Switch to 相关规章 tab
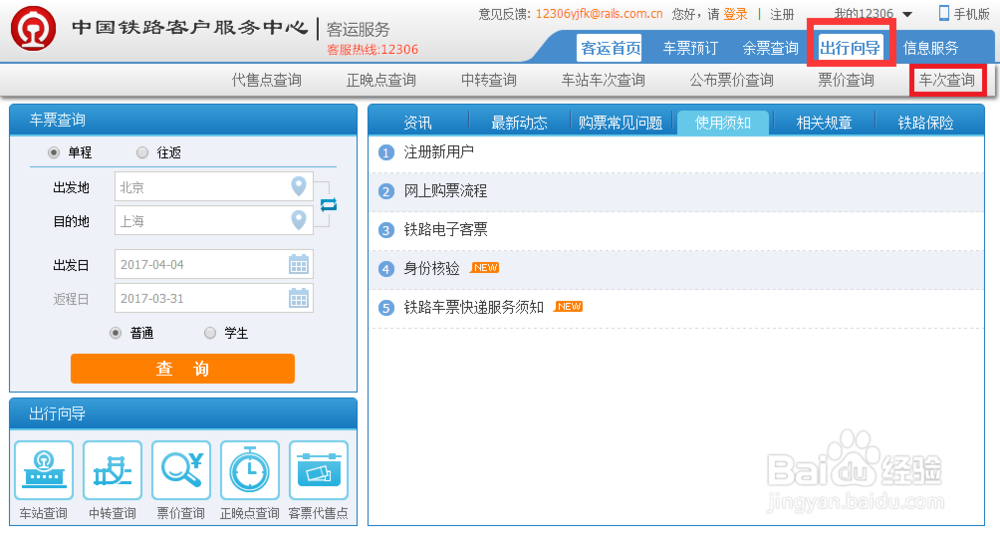The width and height of the screenshot is (1000, 536). [x=824, y=123]
